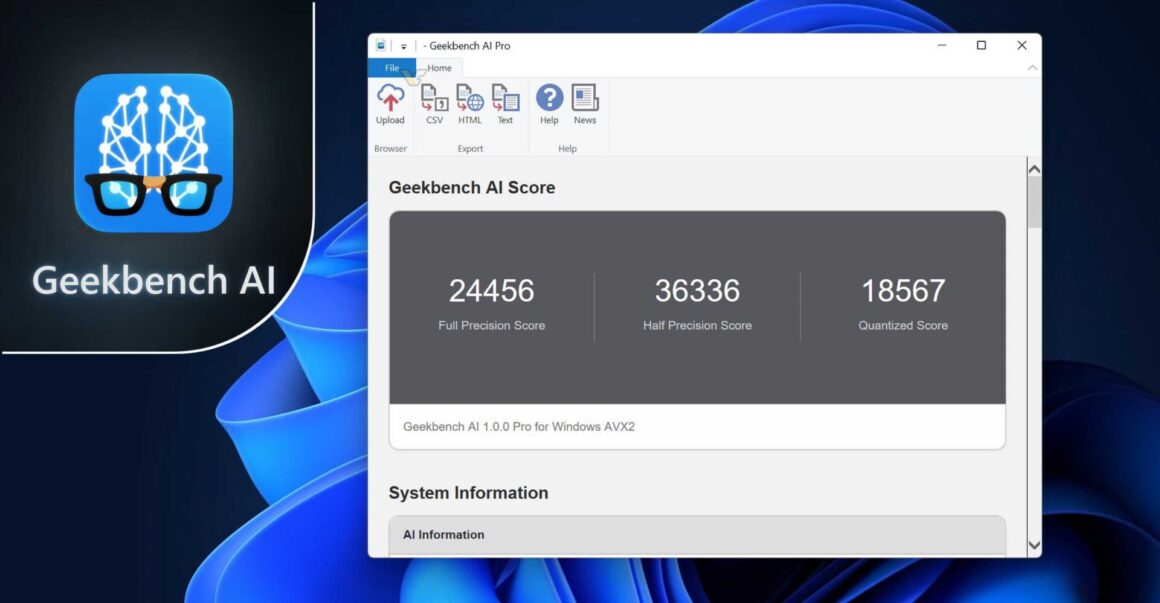The width and height of the screenshot is (1160, 603).
Task: Open the File ribbon tab
Action: [x=392, y=68]
